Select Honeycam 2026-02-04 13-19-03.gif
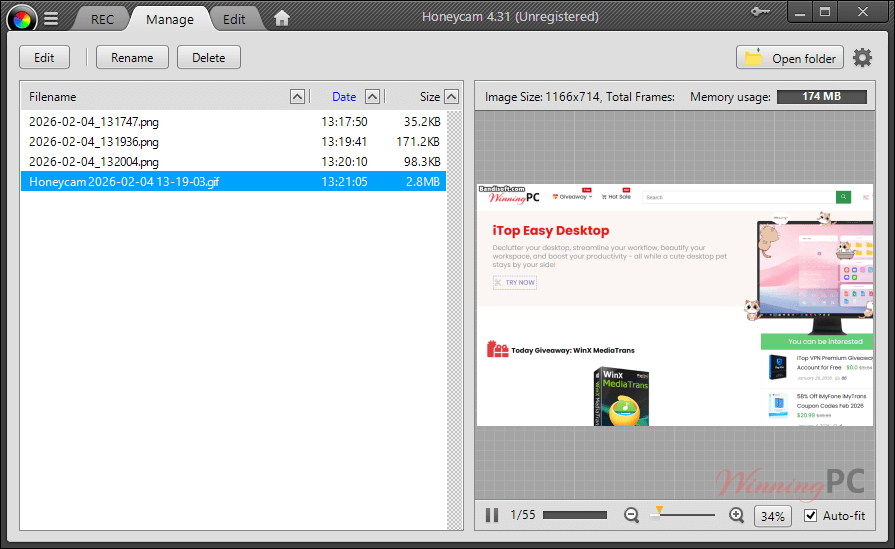The image size is (895, 549). click(233, 181)
